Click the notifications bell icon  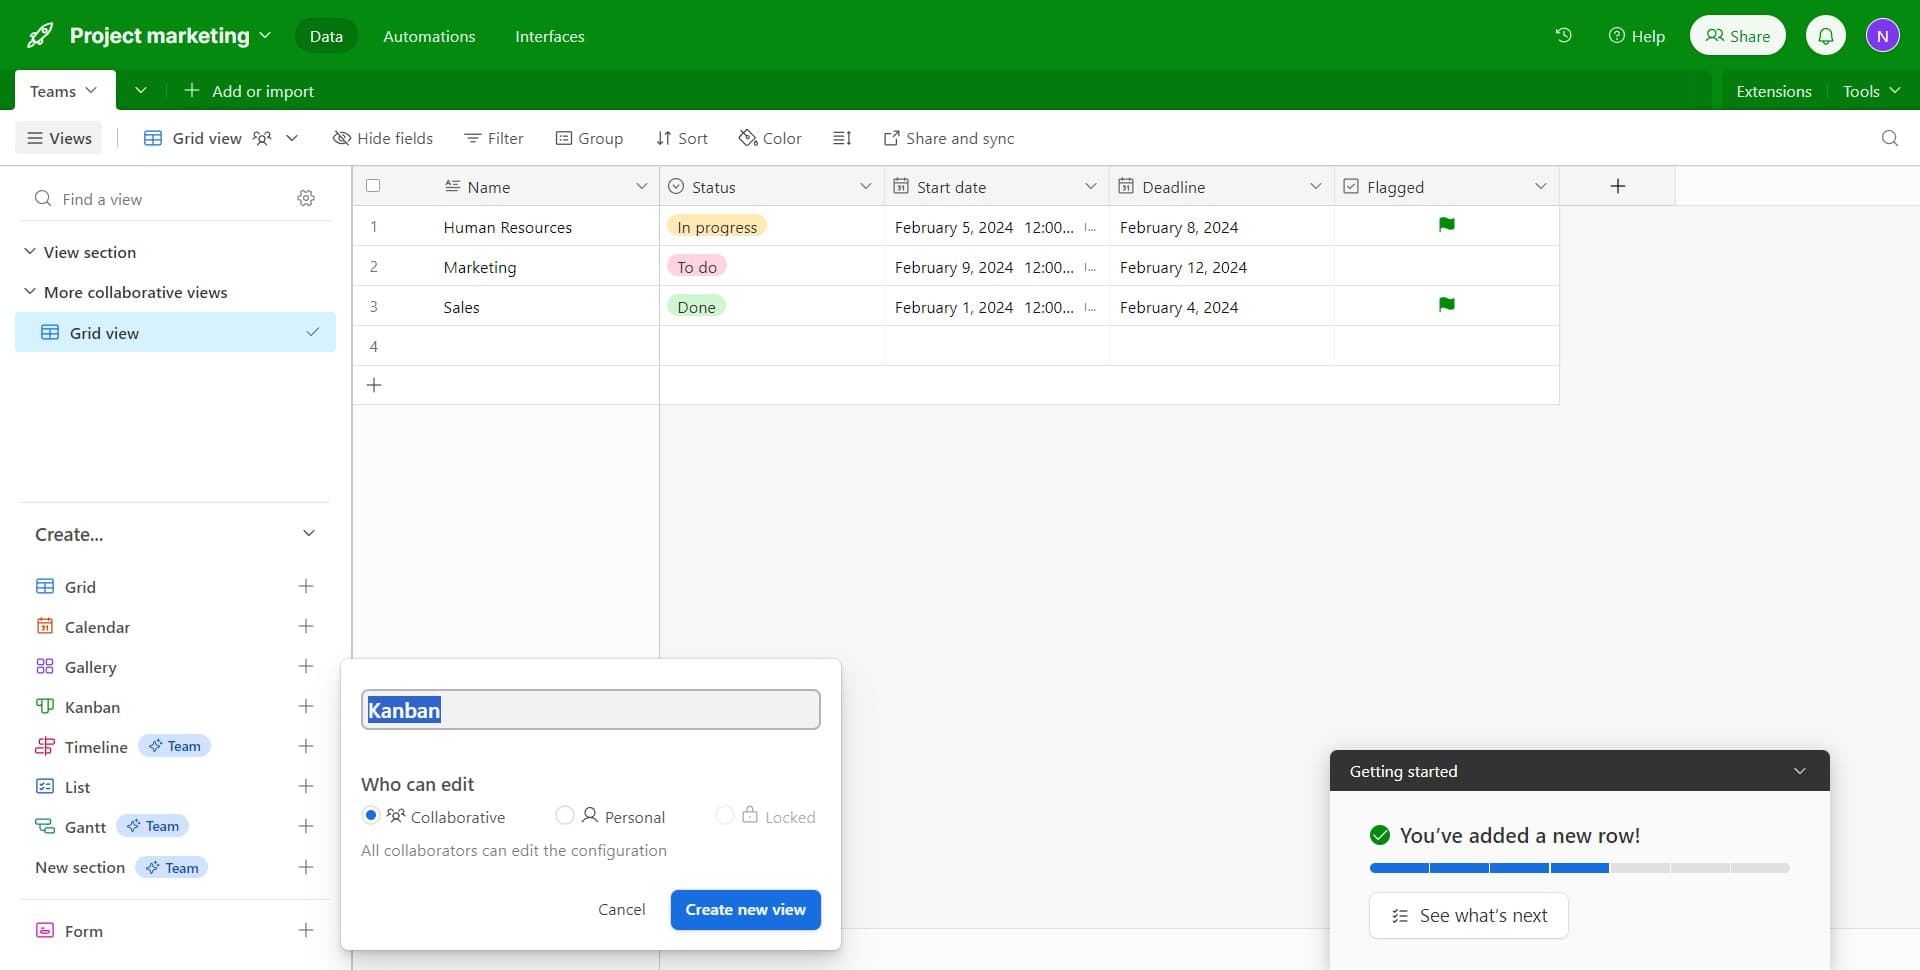1825,36
